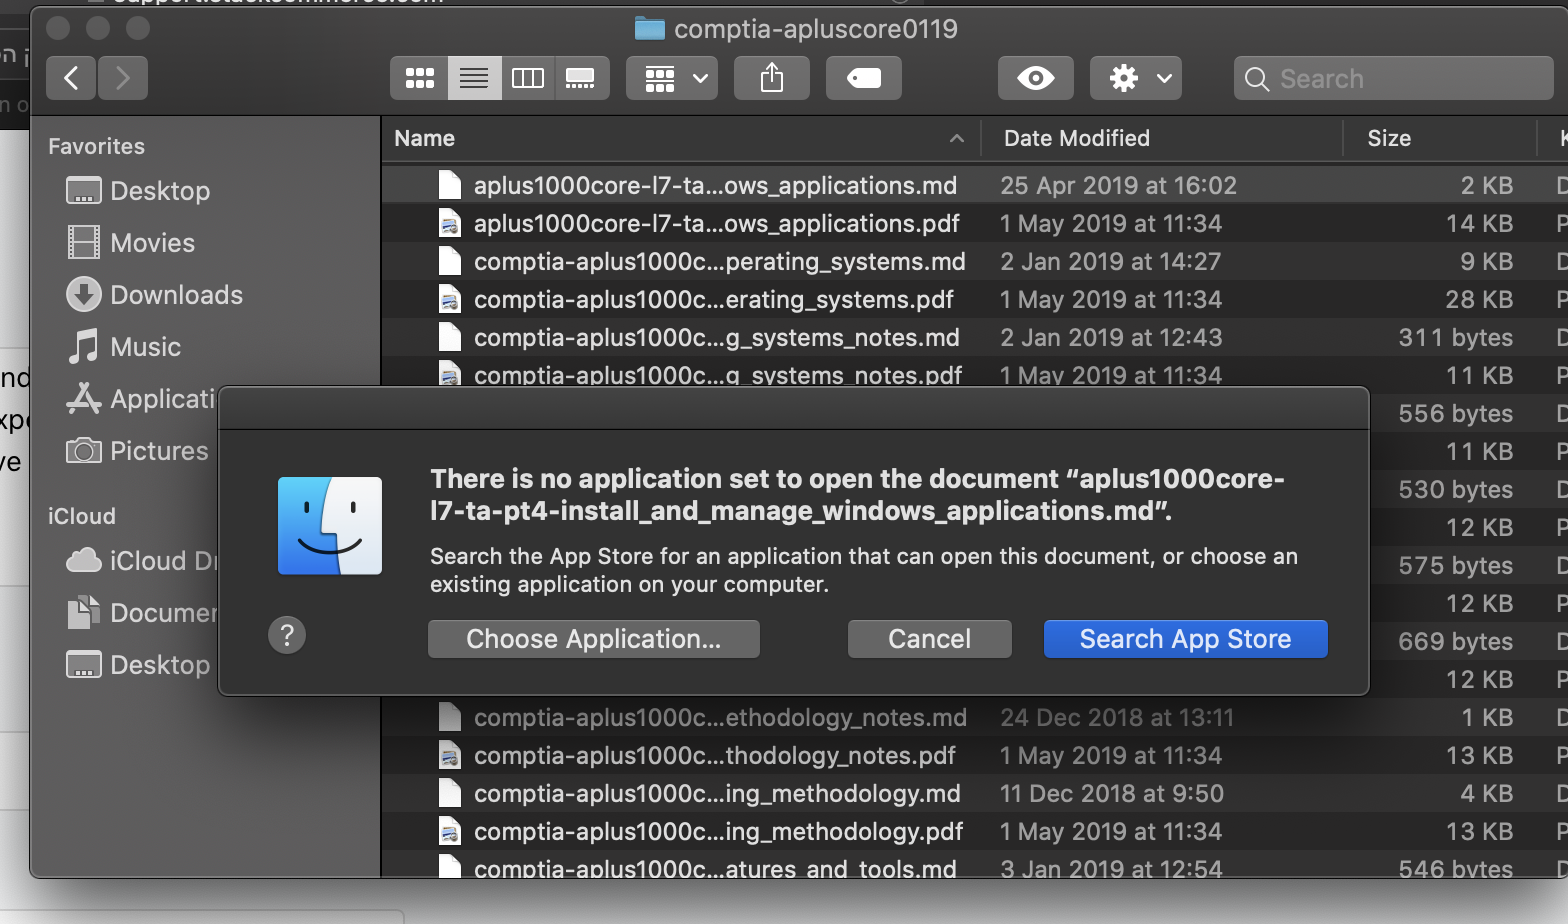Click the Edit Tags toolbar icon
Screen dimensions: 1568x924
[864, 78]
